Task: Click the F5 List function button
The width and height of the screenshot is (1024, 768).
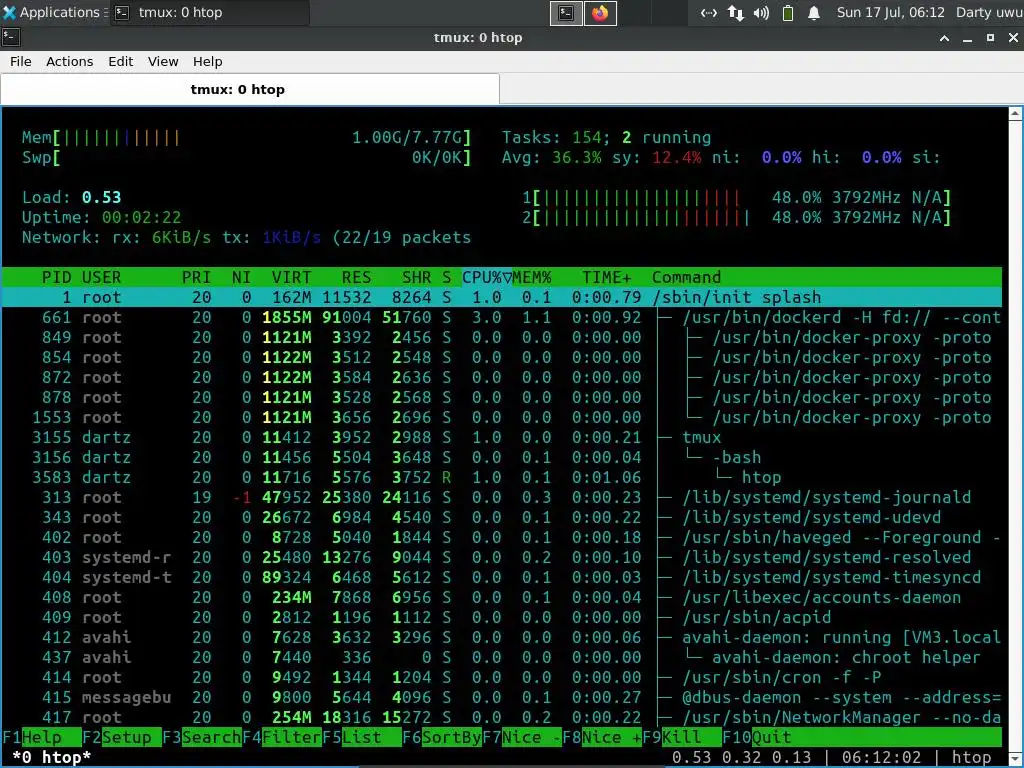Action: coord(362,737)
